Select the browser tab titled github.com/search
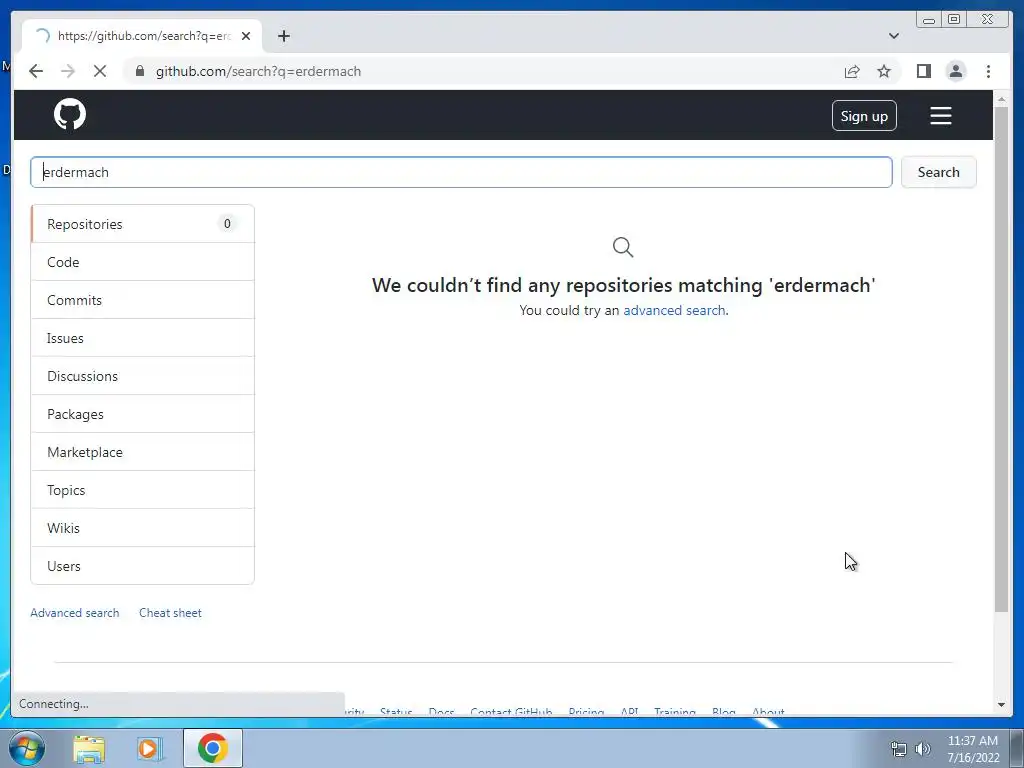This screenshot has height=768, width=1024. (142, 36)
